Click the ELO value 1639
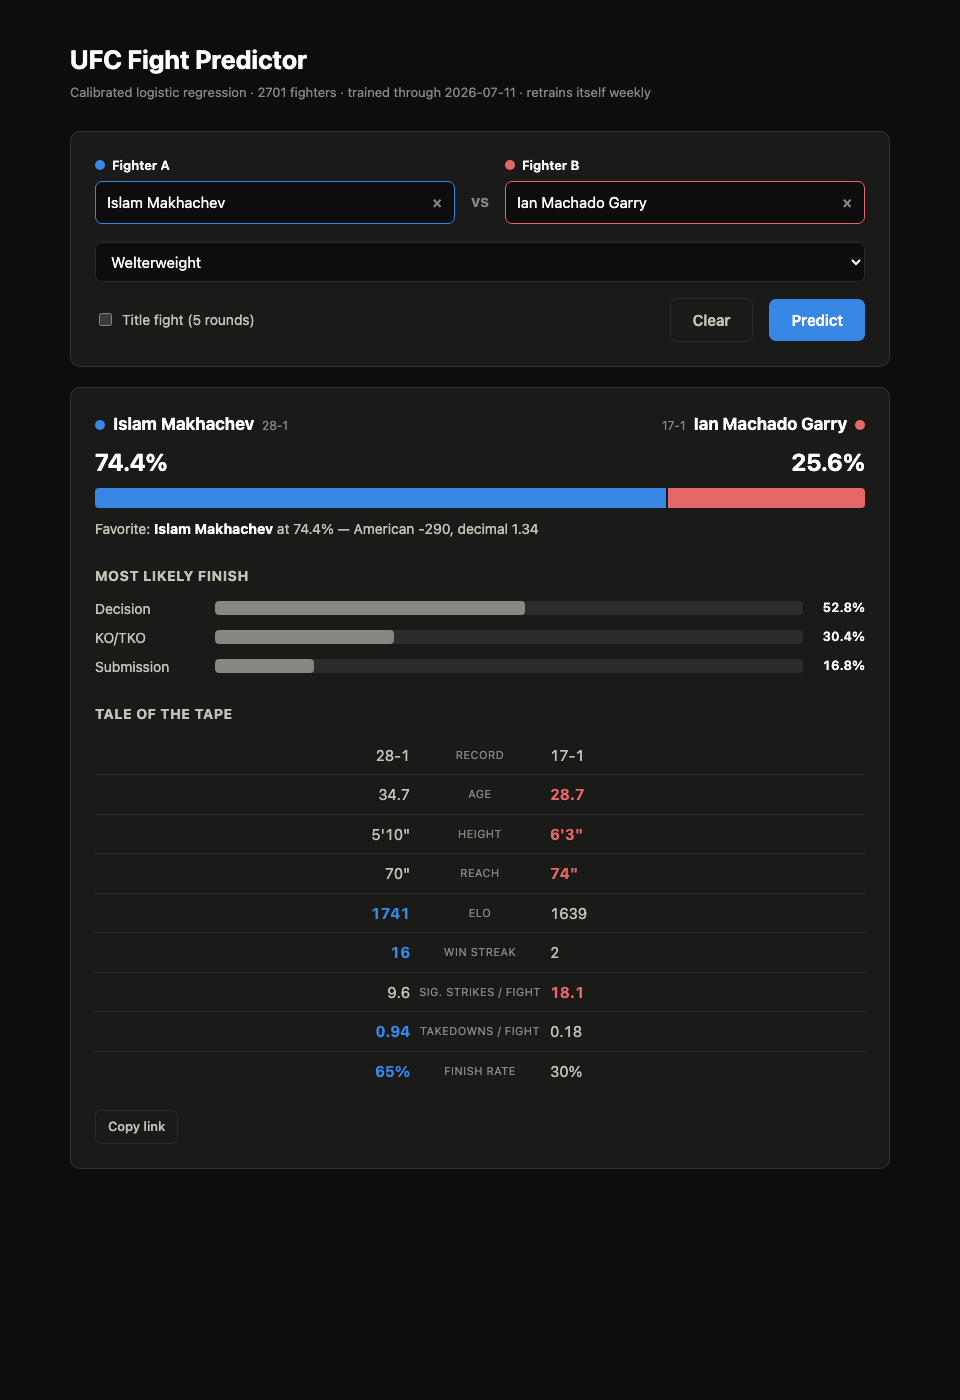 (569, 914)
